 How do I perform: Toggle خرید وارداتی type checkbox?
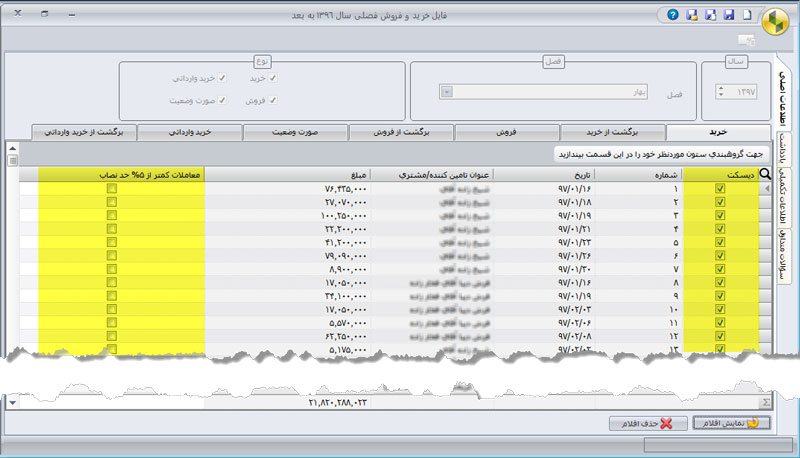(222, 78)
